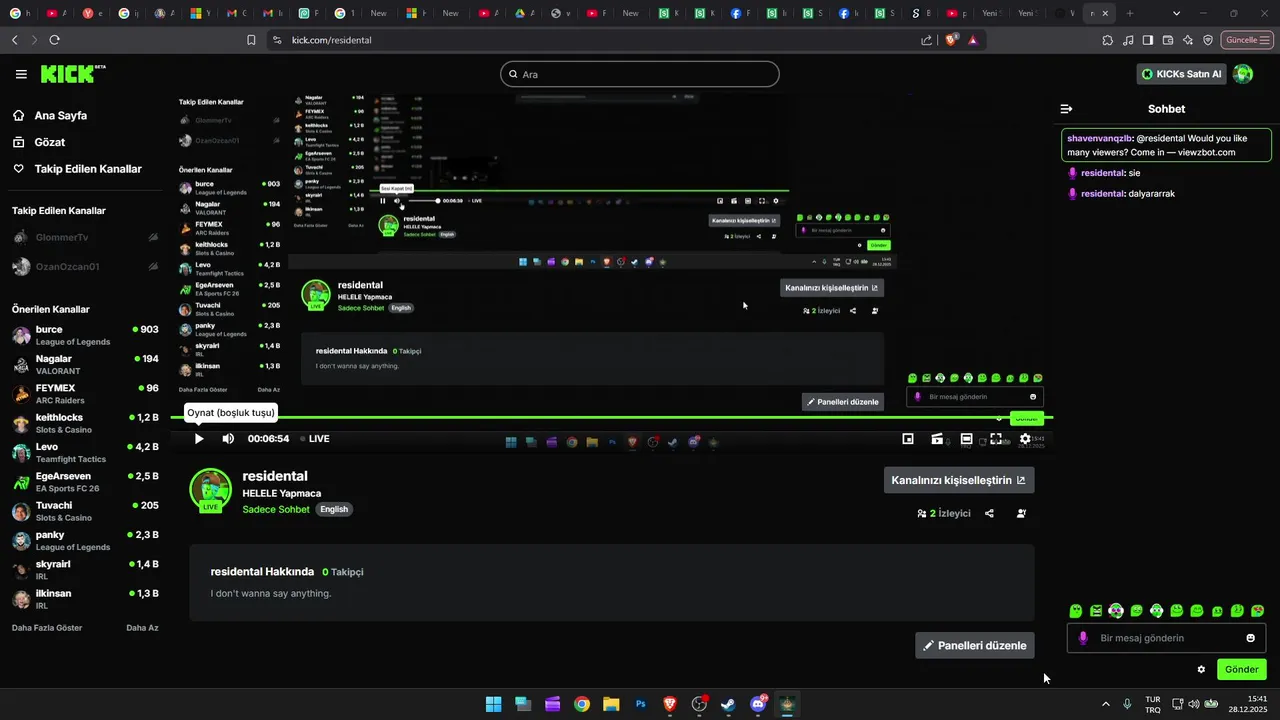Click the Brave Rewards triangle icon
The image size is (1280, 720).
(x=973, y=40)
